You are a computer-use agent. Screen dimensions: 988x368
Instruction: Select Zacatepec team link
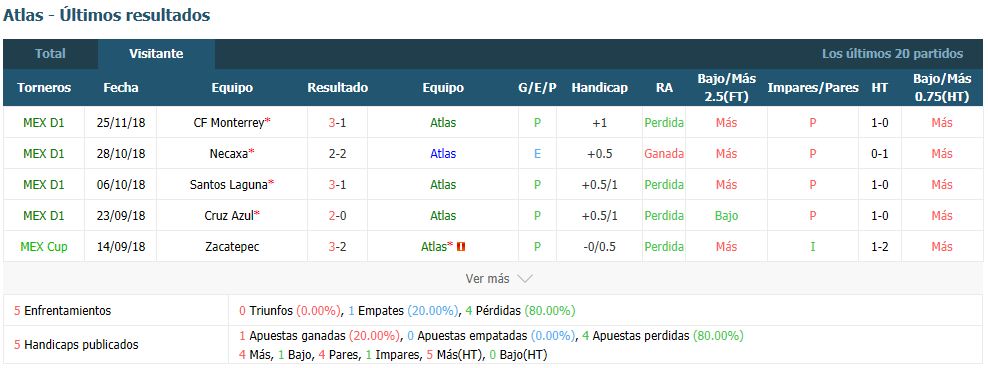[x=232, y=247]
